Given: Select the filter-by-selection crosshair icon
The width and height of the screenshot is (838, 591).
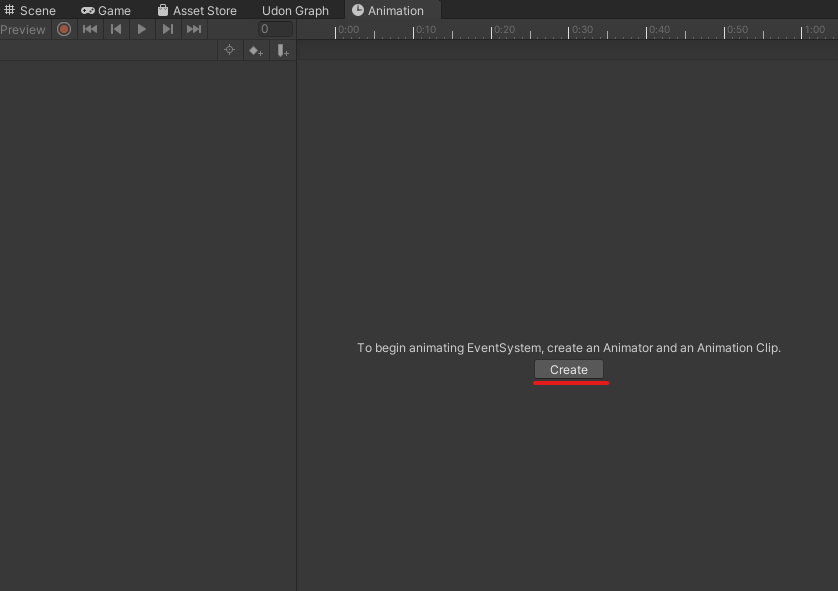Looking at the screenshot, I should click(229, 50).
